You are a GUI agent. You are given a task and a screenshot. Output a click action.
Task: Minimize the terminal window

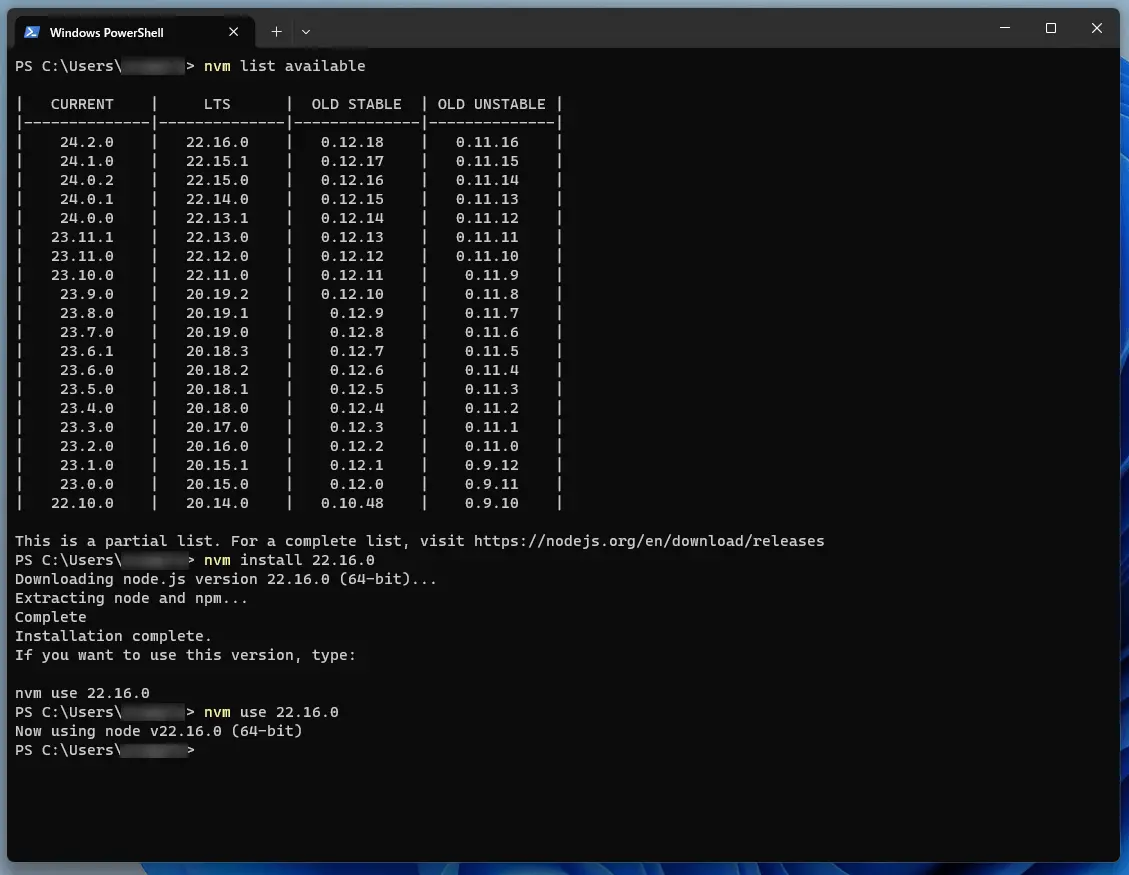[x=1005, y=28]
